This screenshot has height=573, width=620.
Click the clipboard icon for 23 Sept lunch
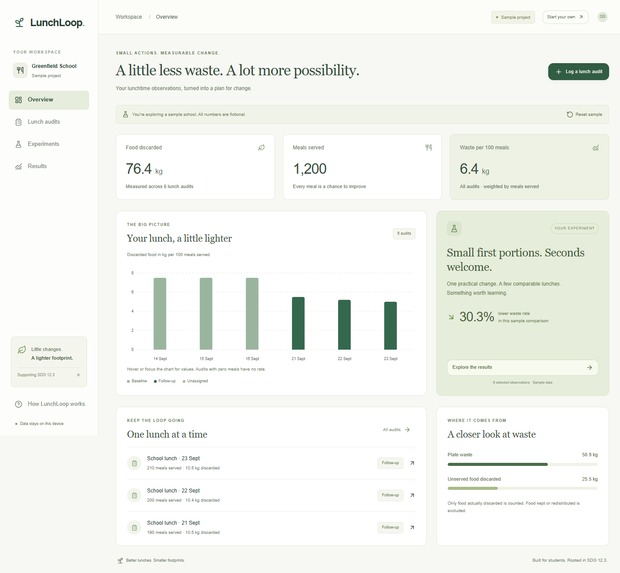(134, 463)
